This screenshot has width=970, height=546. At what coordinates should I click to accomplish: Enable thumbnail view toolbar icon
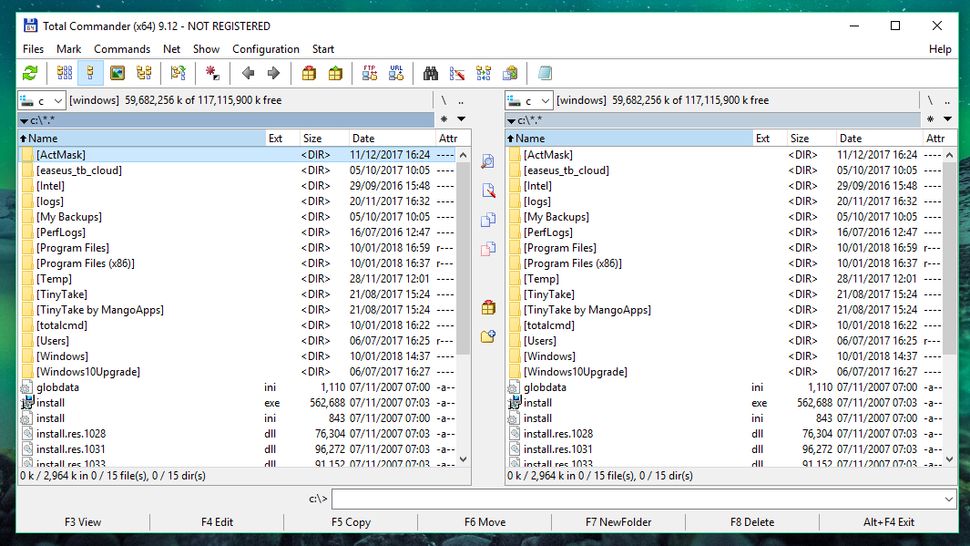click(x=117, y=73)
